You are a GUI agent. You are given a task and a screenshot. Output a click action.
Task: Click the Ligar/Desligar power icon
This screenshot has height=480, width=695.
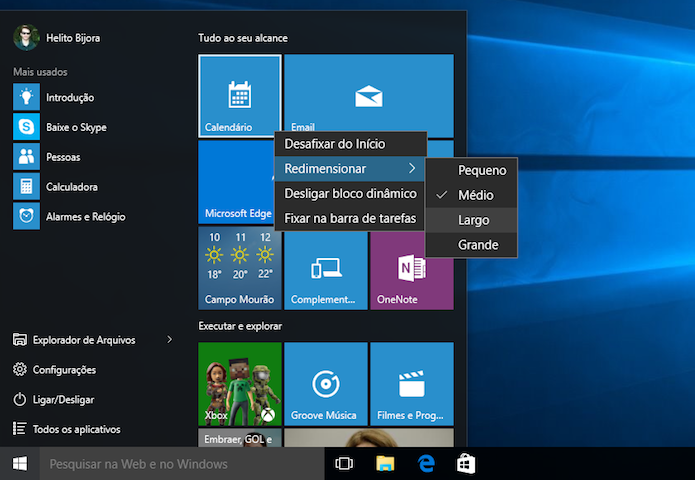point(20,399)
